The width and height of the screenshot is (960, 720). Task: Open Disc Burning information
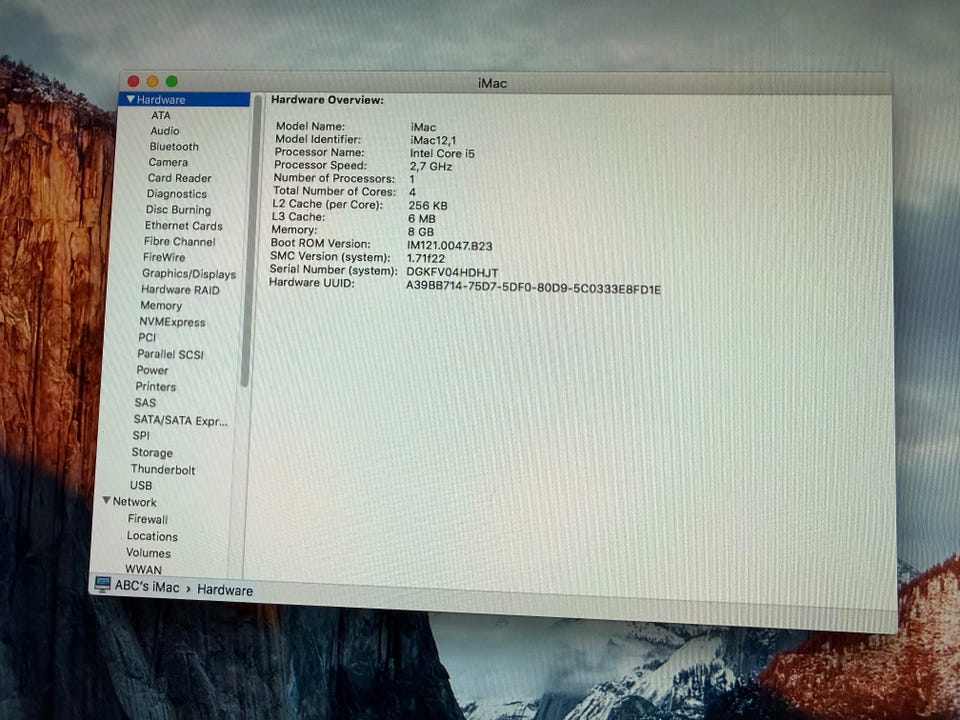pos(178,210)
